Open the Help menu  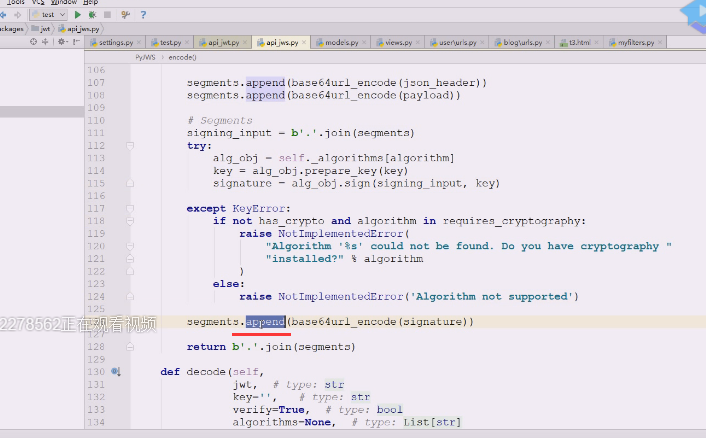pyautogui.click(x=91, y=2)
